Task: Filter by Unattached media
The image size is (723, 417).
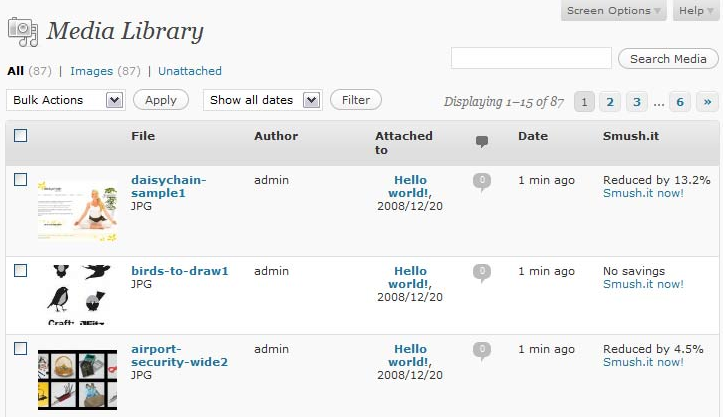Action: click(190, 71)
